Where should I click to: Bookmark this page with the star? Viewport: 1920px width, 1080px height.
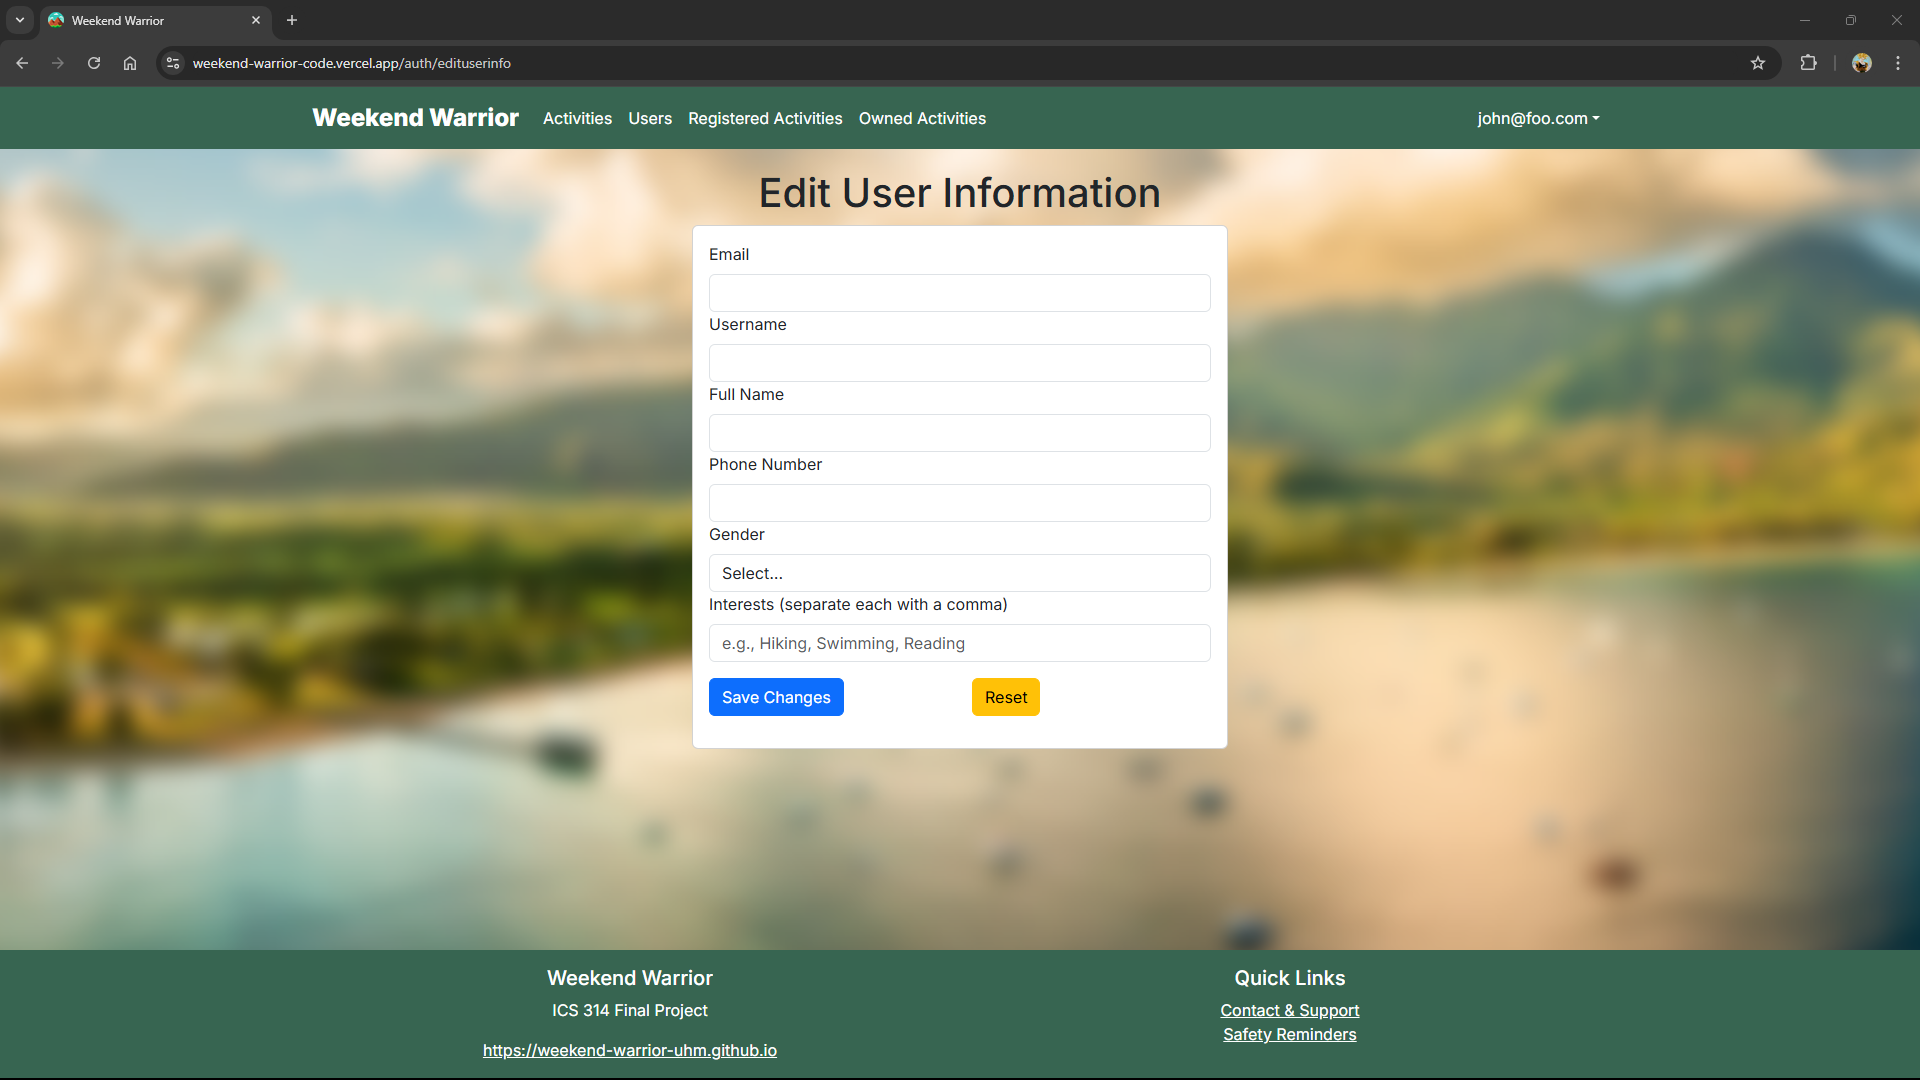pyautogui.click(x=1758, y=62)
